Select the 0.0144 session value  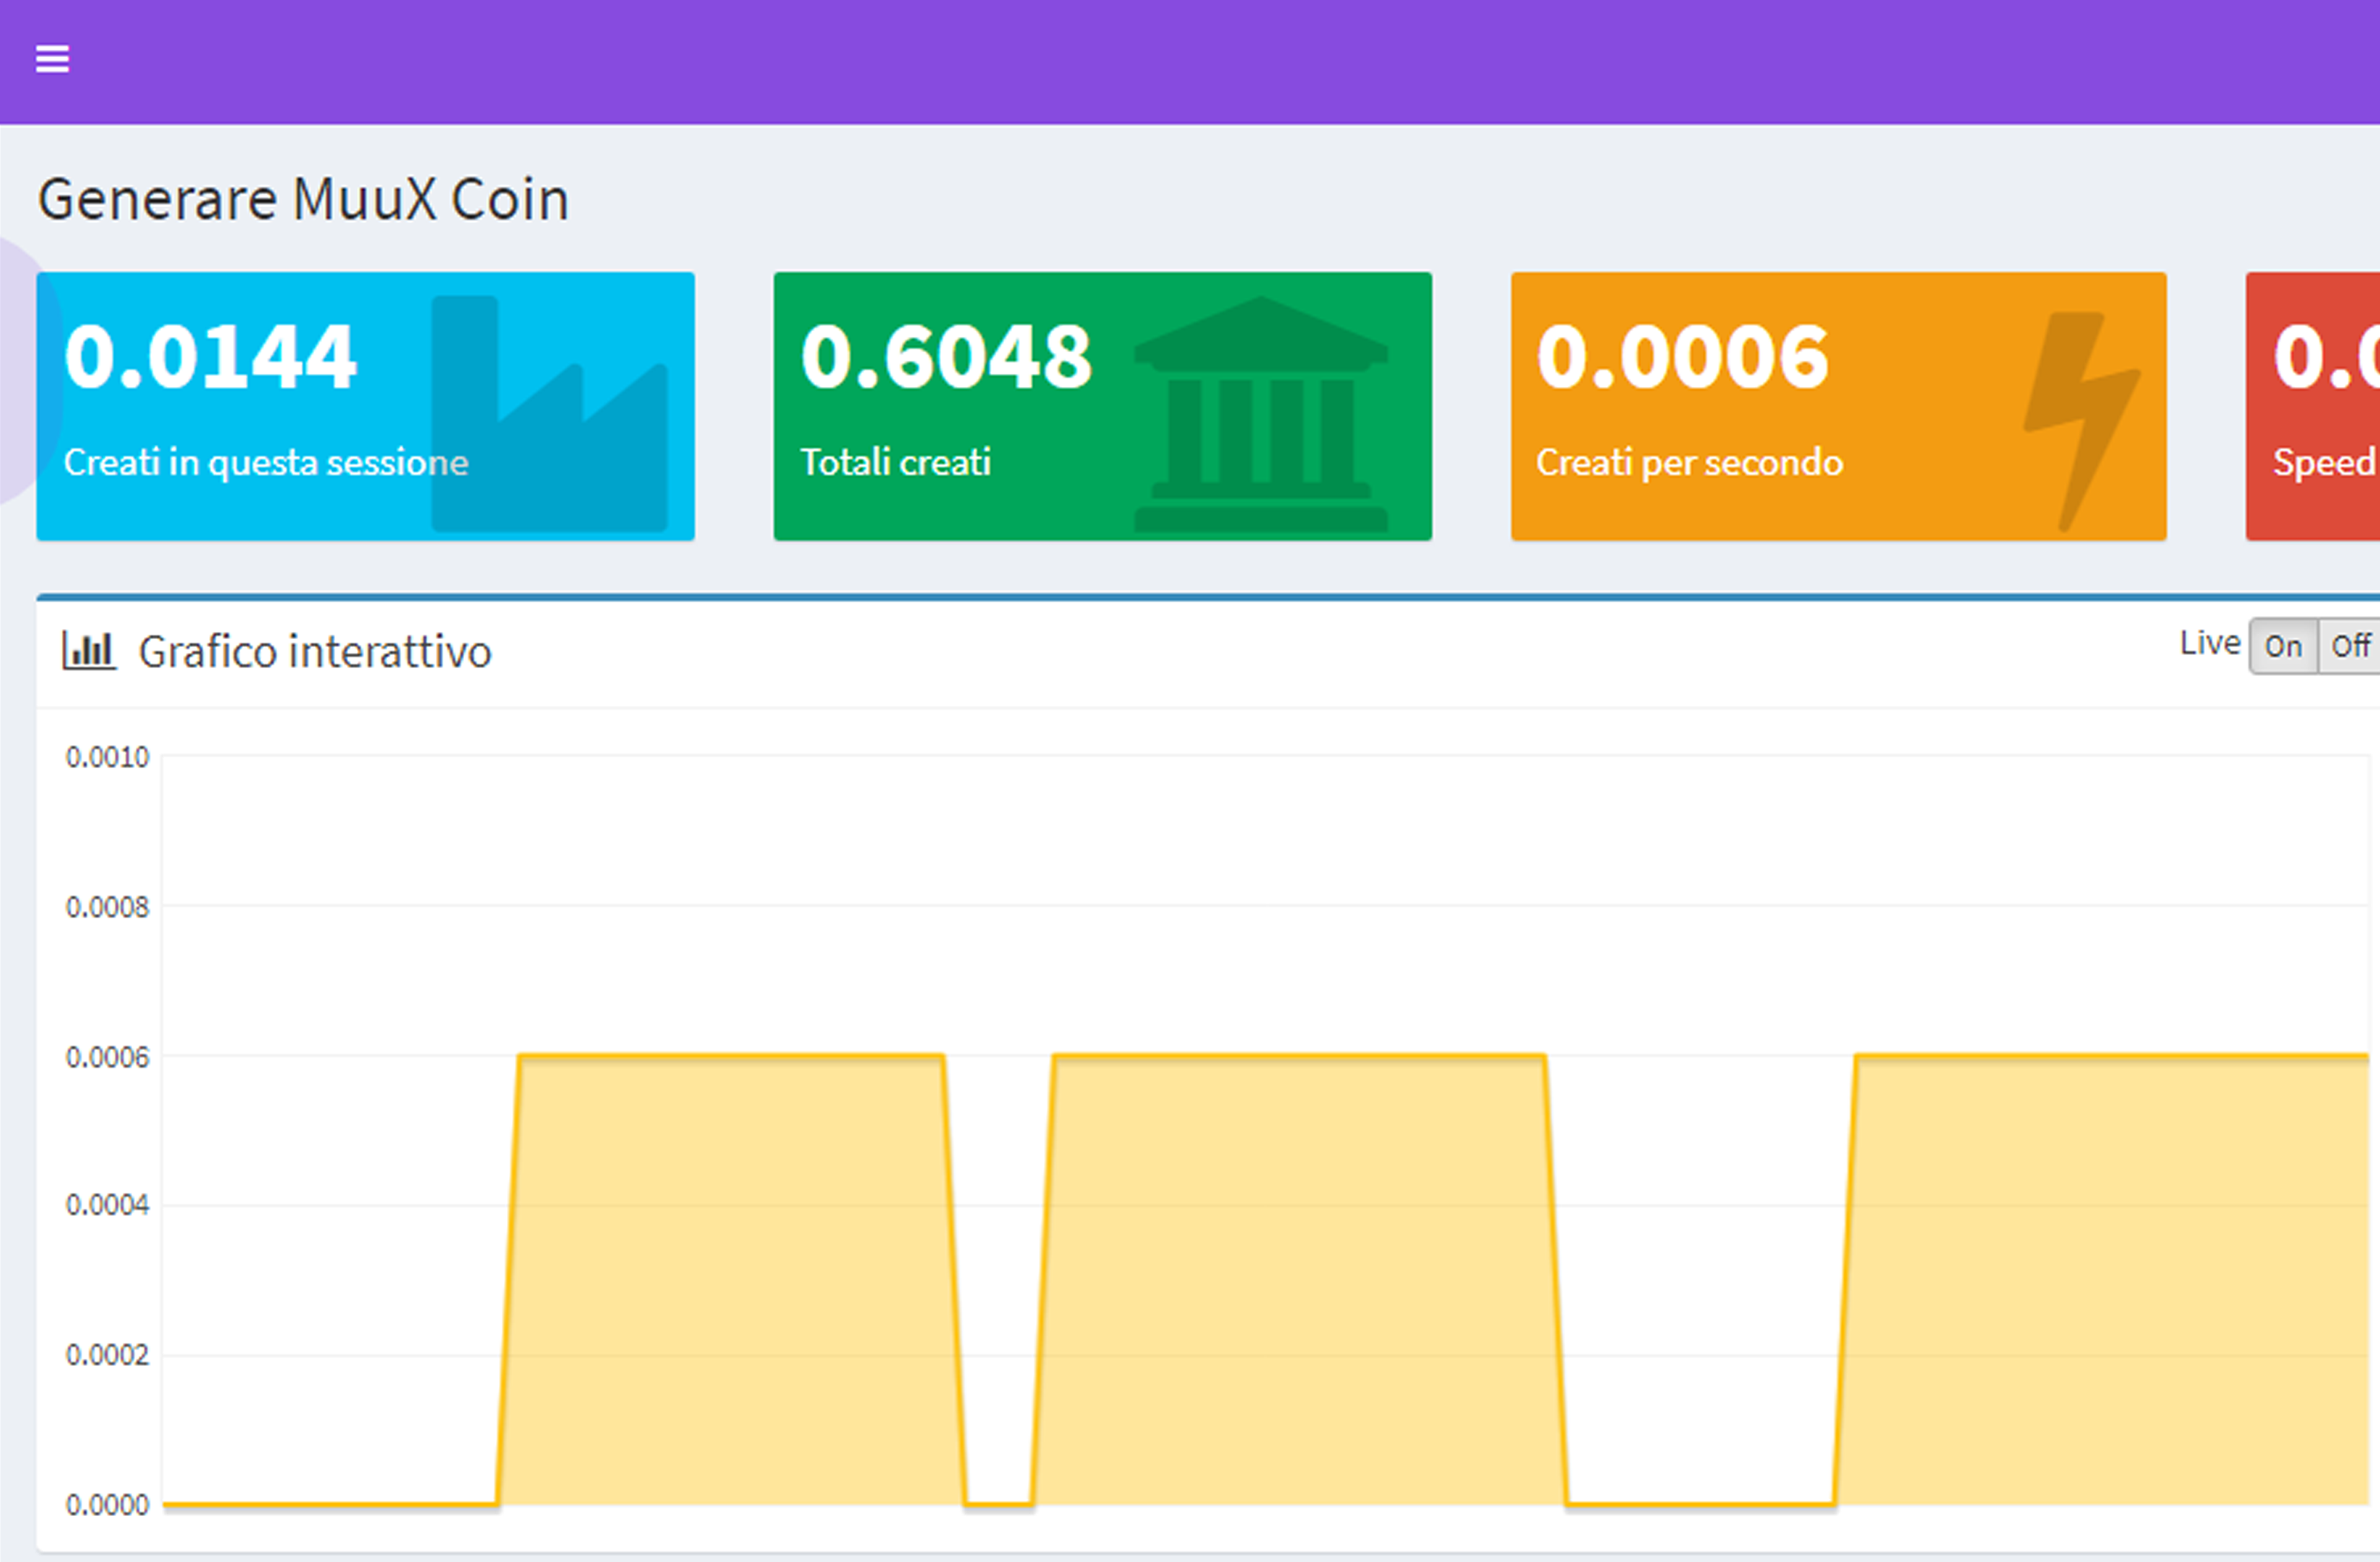pyautogui.click(x=210, y=357)
